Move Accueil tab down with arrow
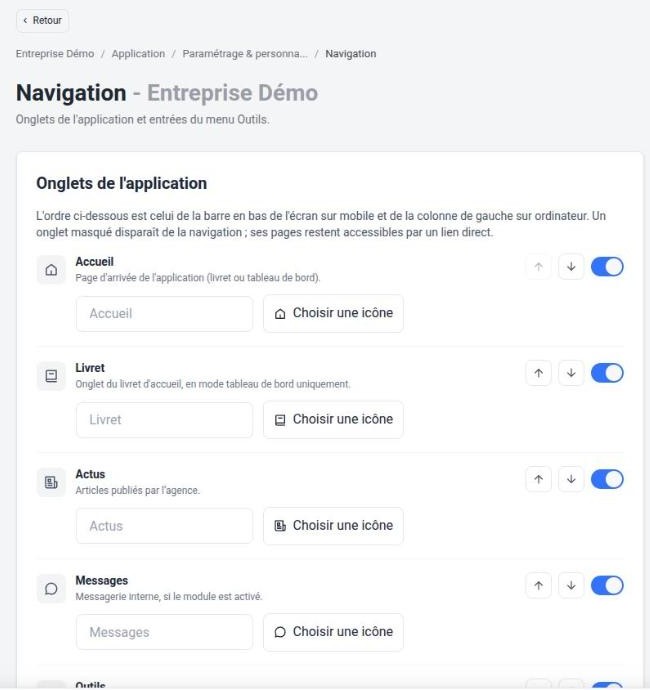This screenshot has width=650, height=690. click(x=571, y=267)
